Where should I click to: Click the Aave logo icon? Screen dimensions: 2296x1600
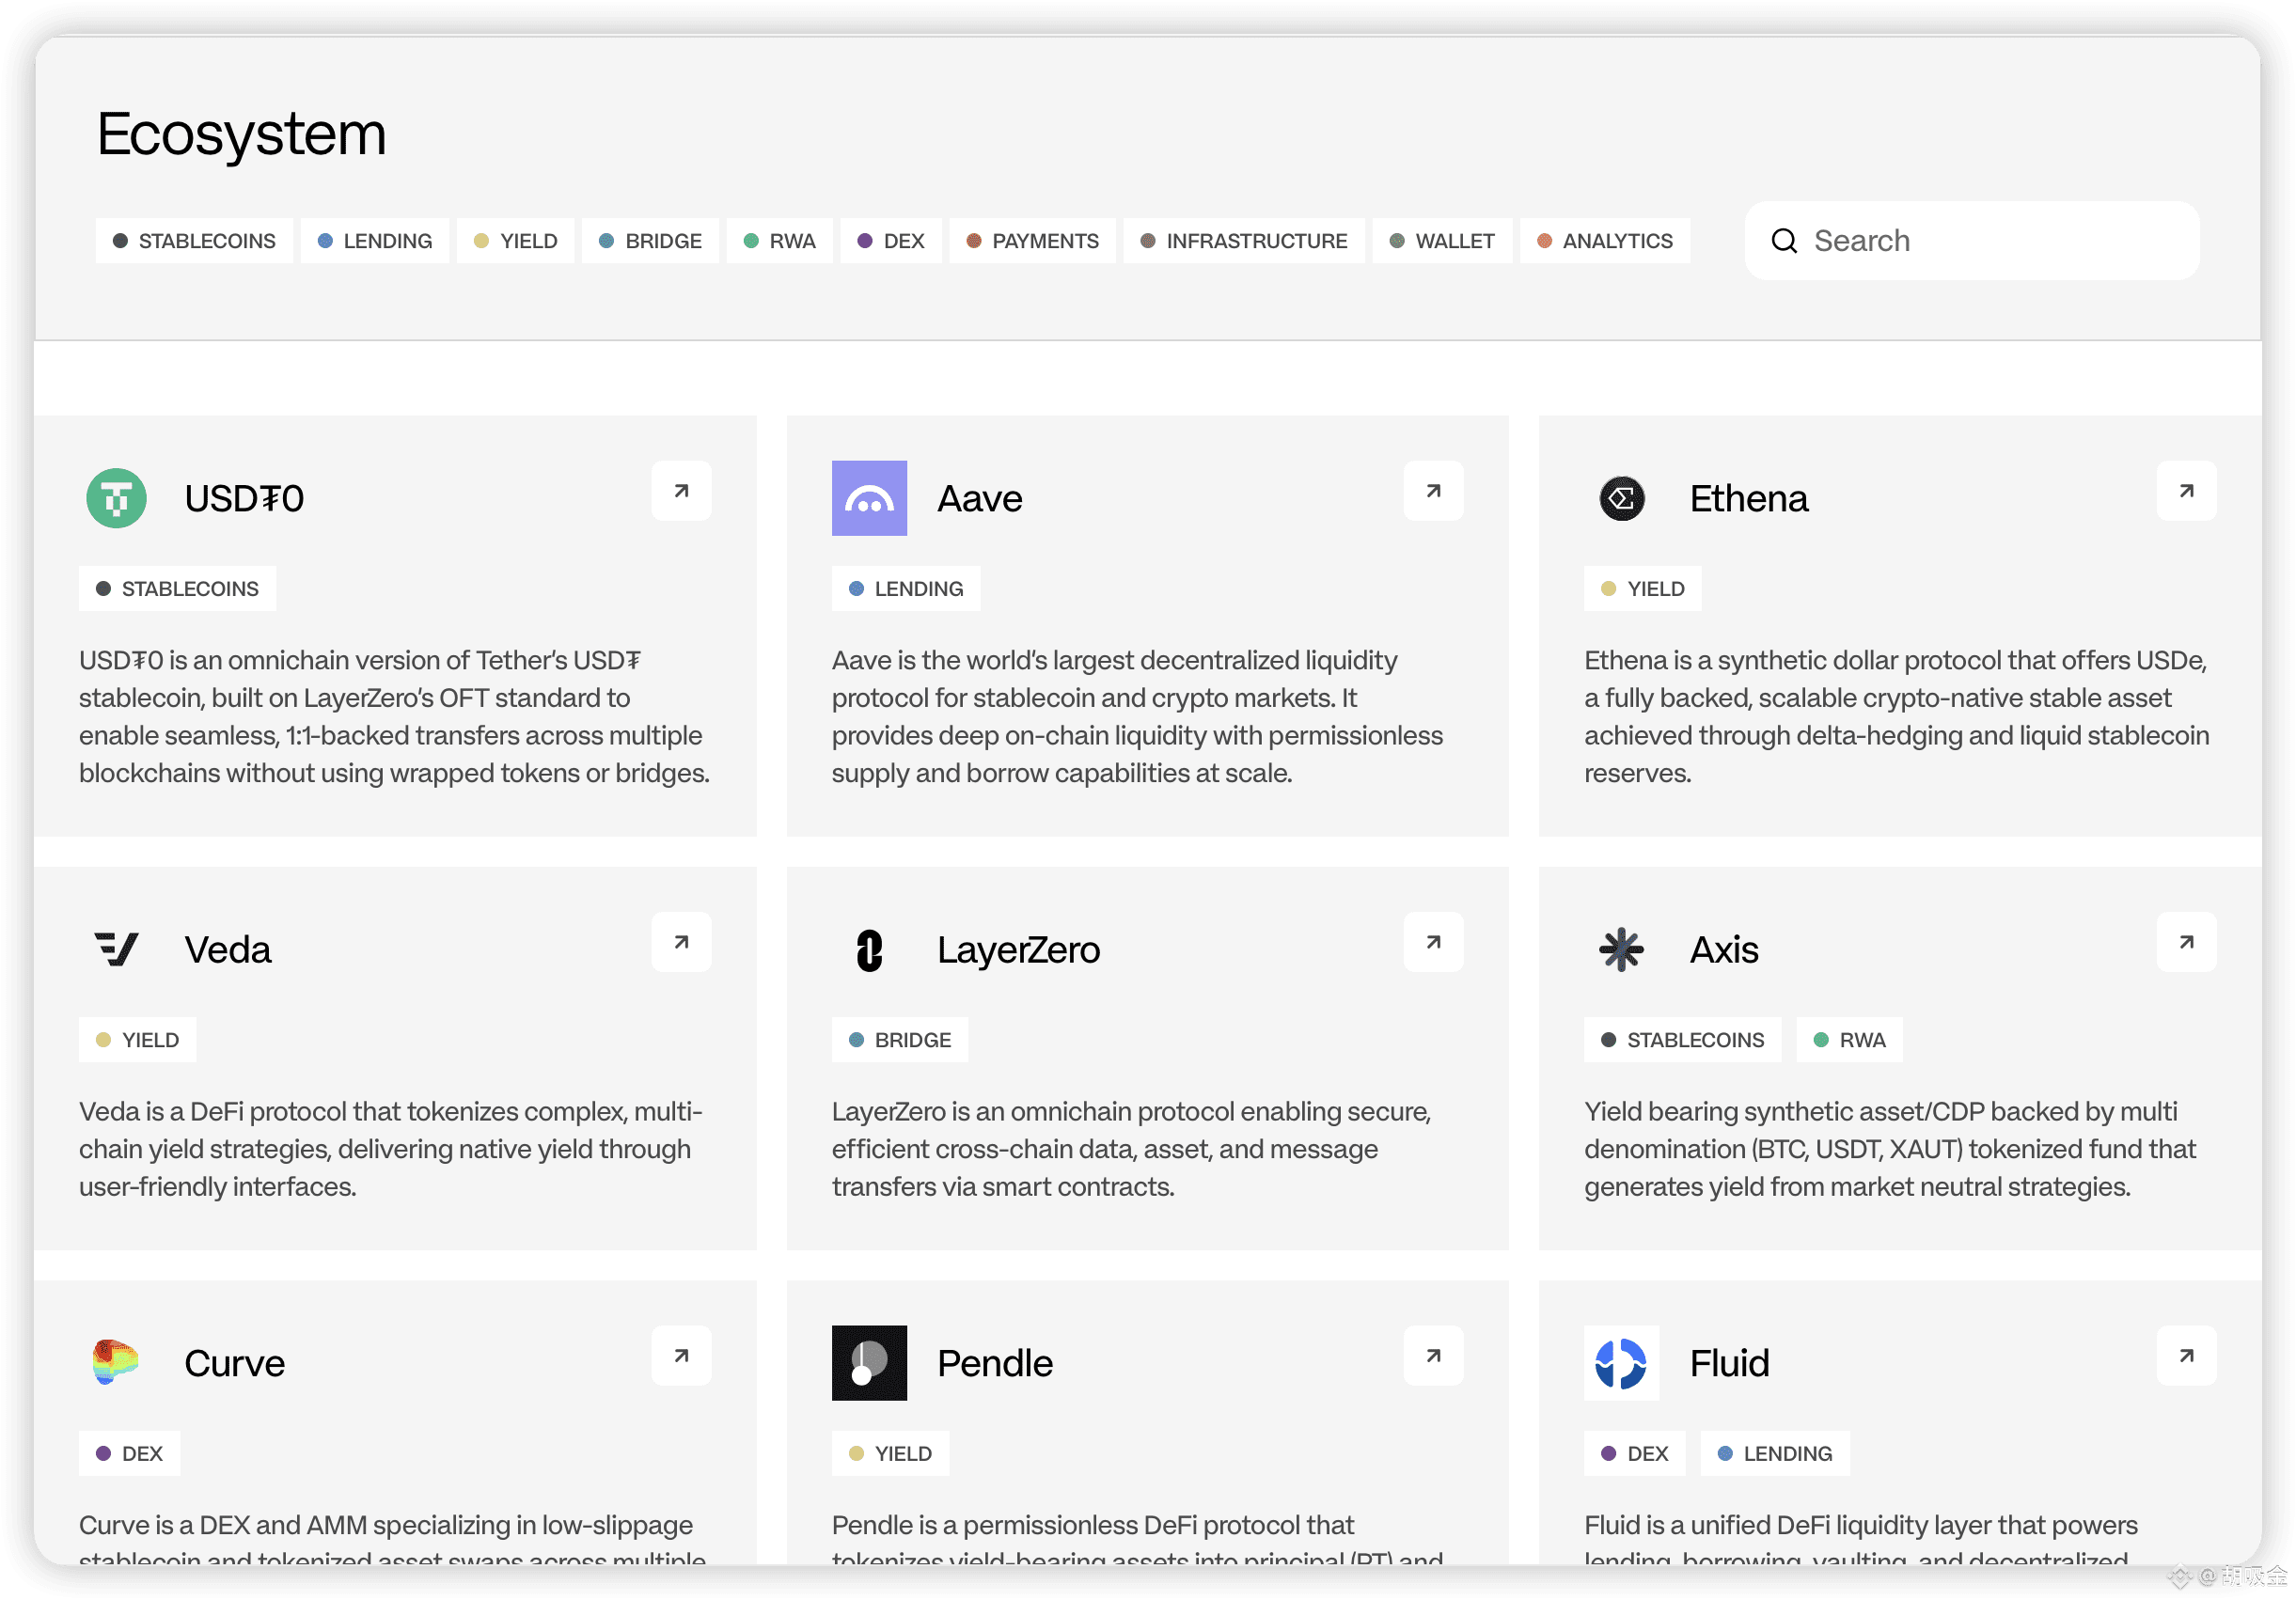tap(869, 498)
